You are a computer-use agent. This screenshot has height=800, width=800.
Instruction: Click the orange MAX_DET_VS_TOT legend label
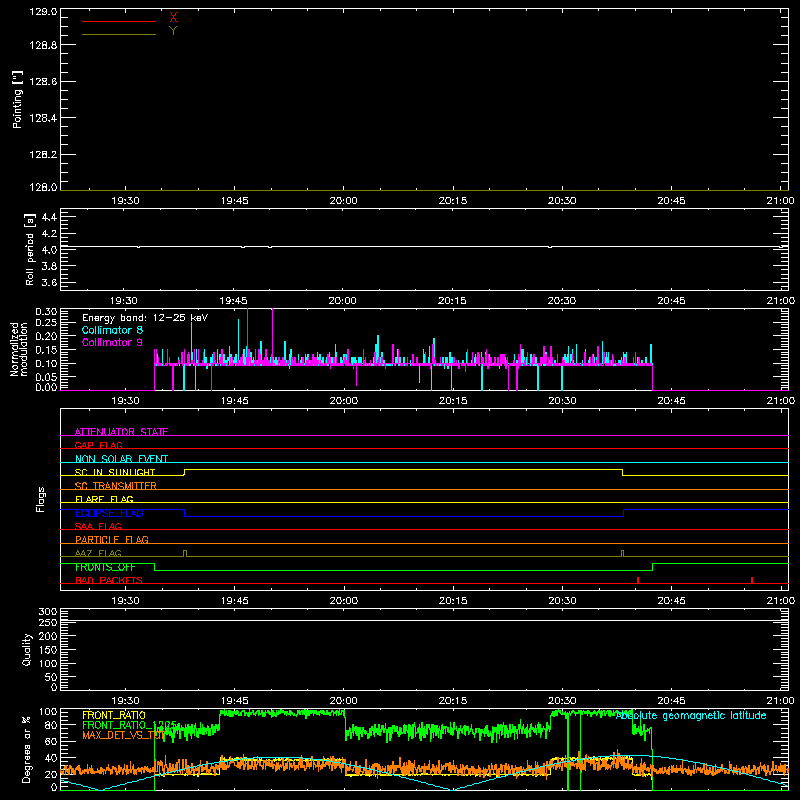click(x=123, y=735)
